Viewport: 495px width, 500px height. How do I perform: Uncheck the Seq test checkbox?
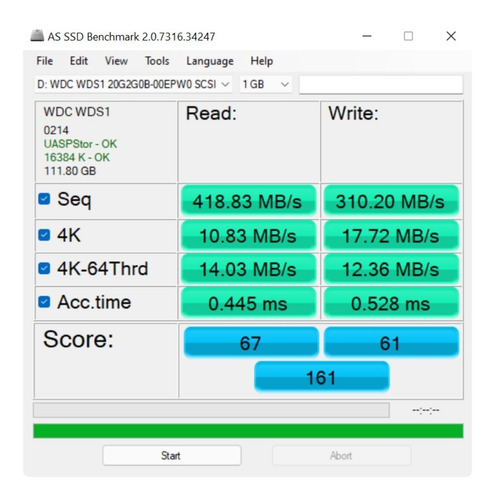coord(44,199)
